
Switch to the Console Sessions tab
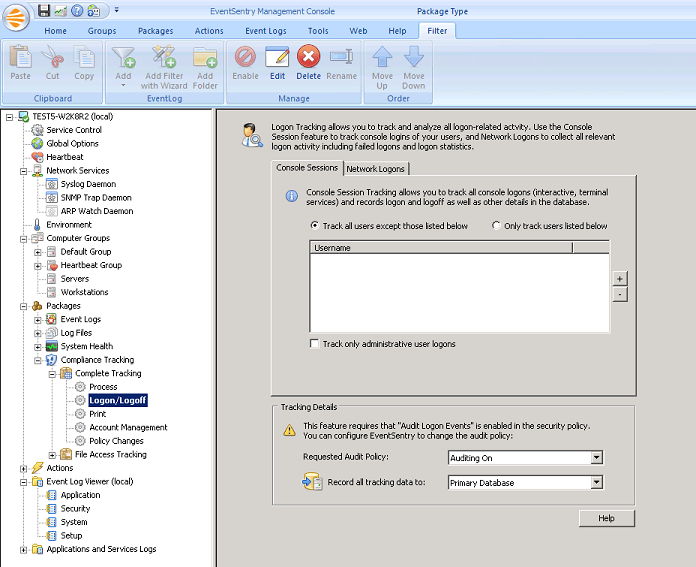(307, 168)
